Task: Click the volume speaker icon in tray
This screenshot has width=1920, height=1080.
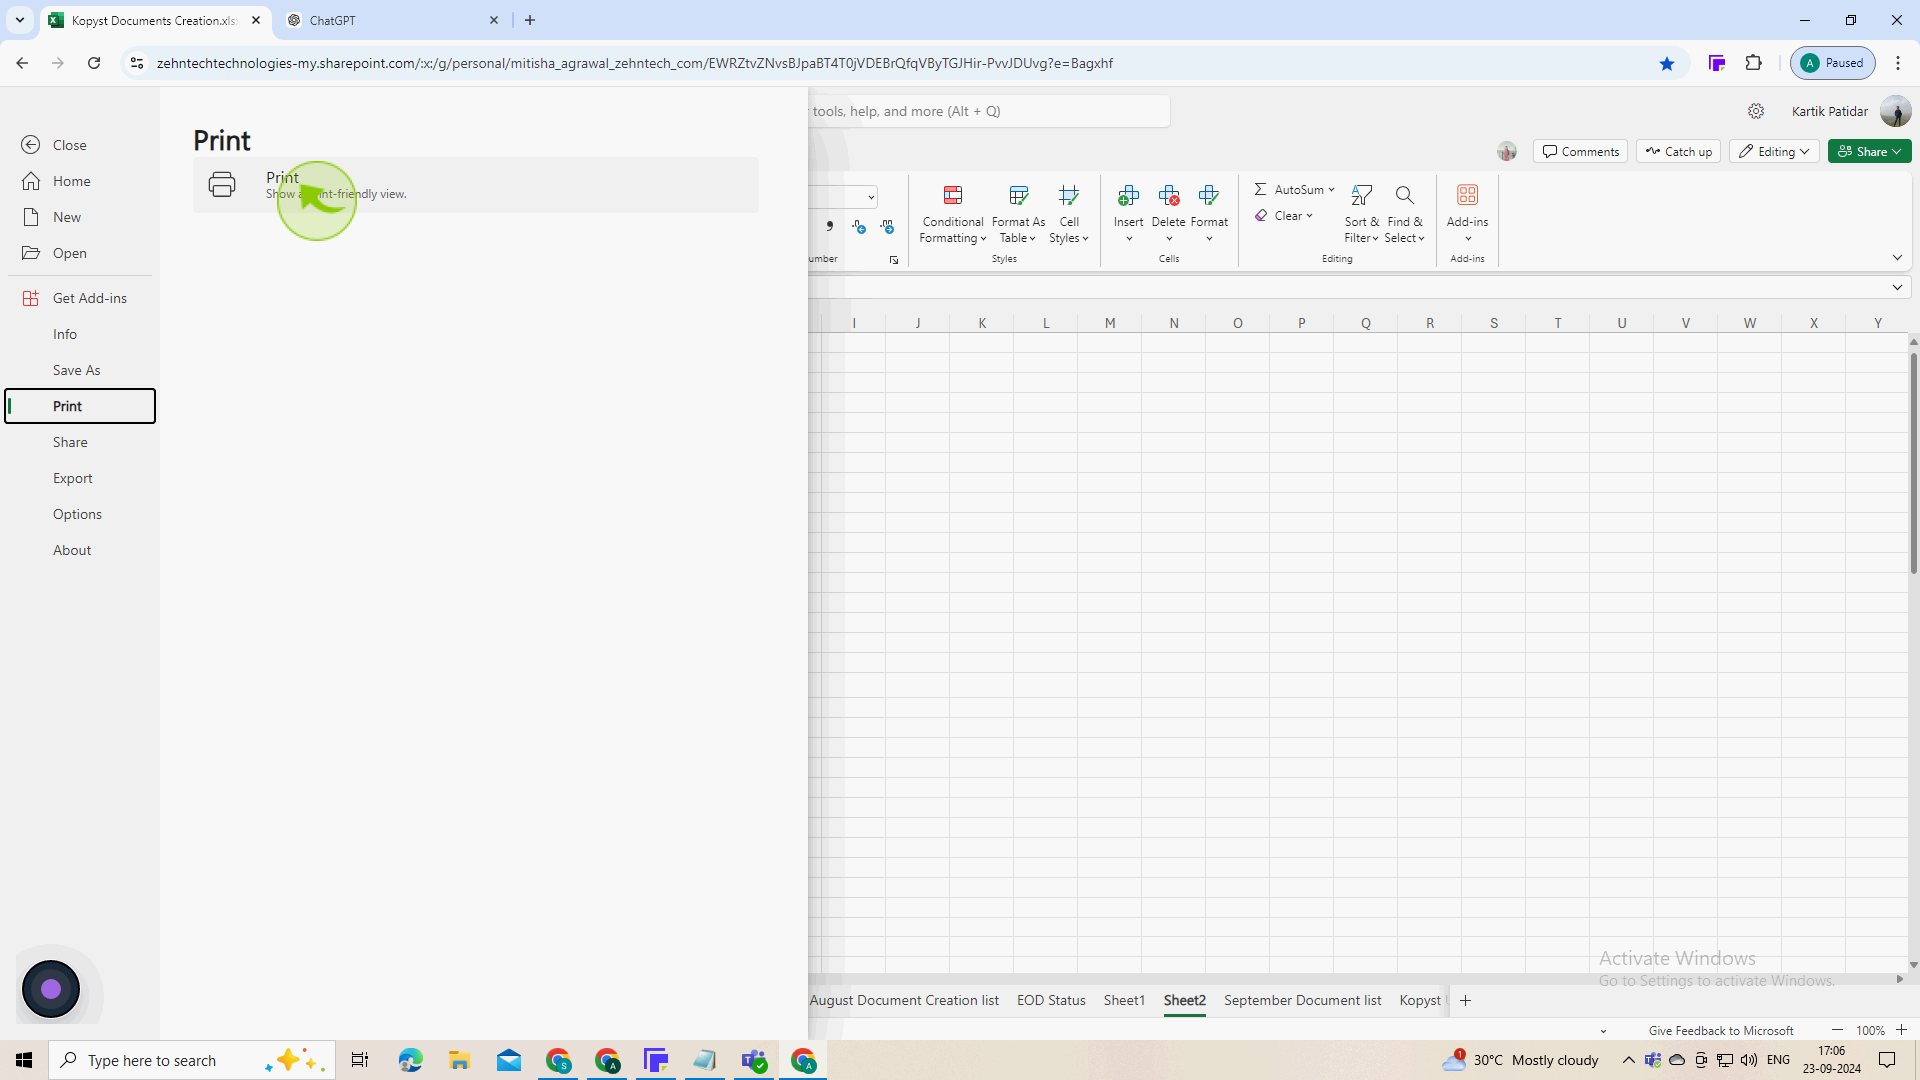Action: pos(1749,1061)
